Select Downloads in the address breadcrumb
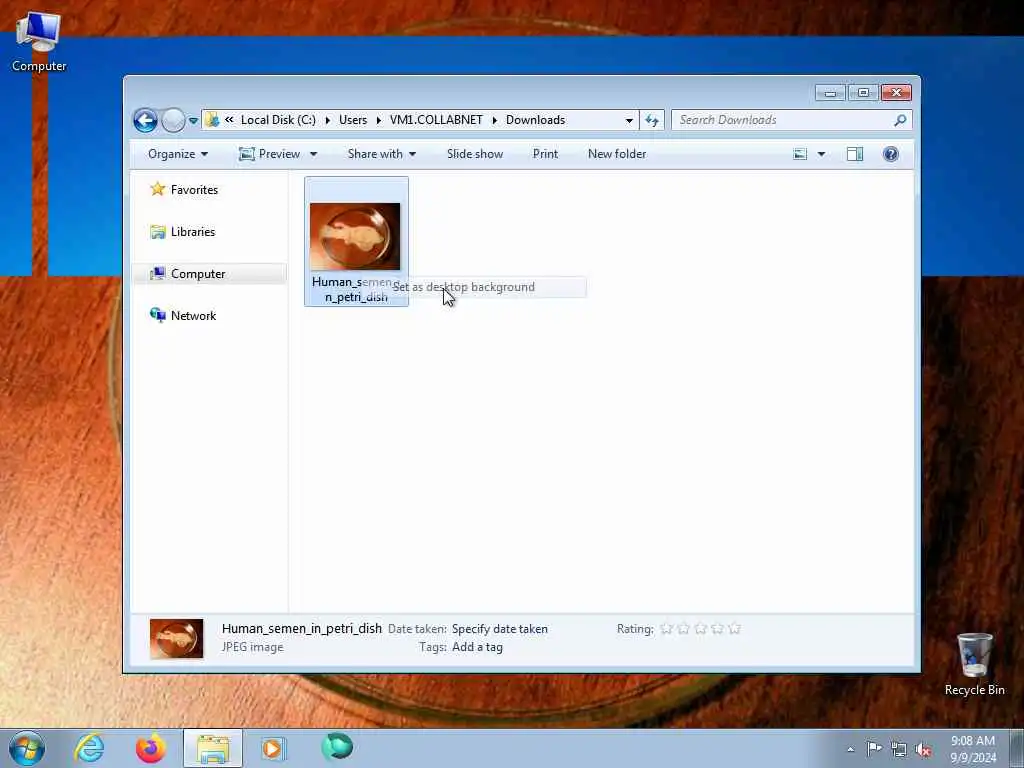The image size is (1024, 768). pos(536,120)
